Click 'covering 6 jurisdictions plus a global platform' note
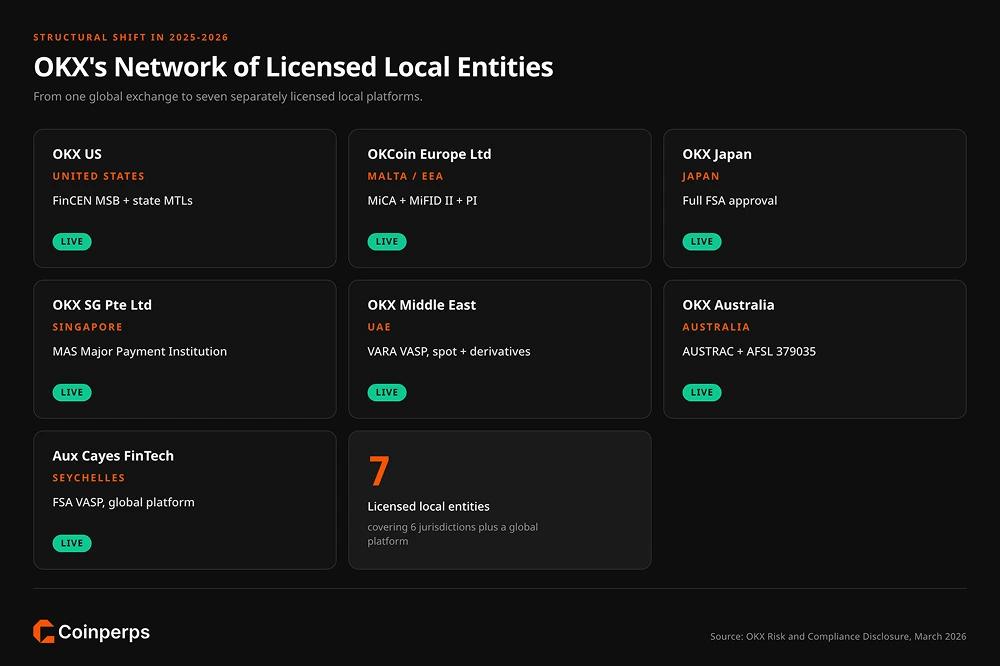This screenshot has height=666, width=1000. [453, 534]
